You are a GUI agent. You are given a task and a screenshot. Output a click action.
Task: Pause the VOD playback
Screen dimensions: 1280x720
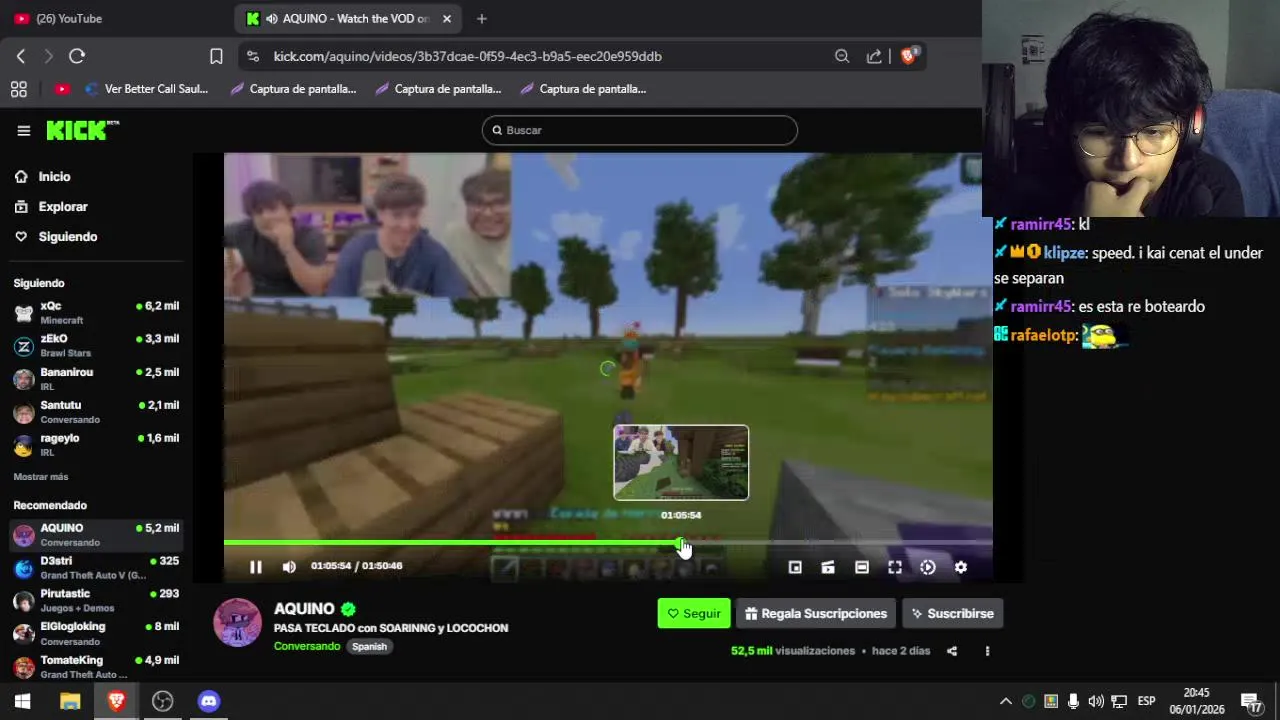pos(256,567)
